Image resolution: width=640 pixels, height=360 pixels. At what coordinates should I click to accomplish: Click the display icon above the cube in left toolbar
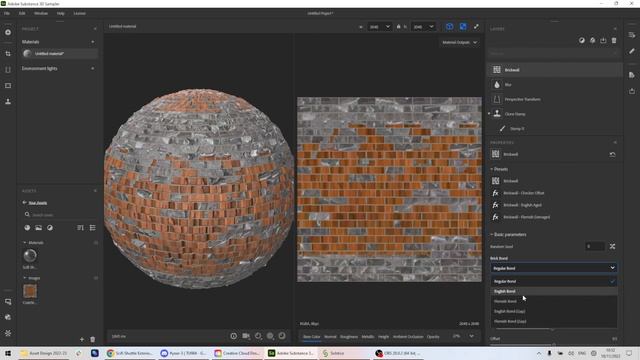click(x=8, y=302)
